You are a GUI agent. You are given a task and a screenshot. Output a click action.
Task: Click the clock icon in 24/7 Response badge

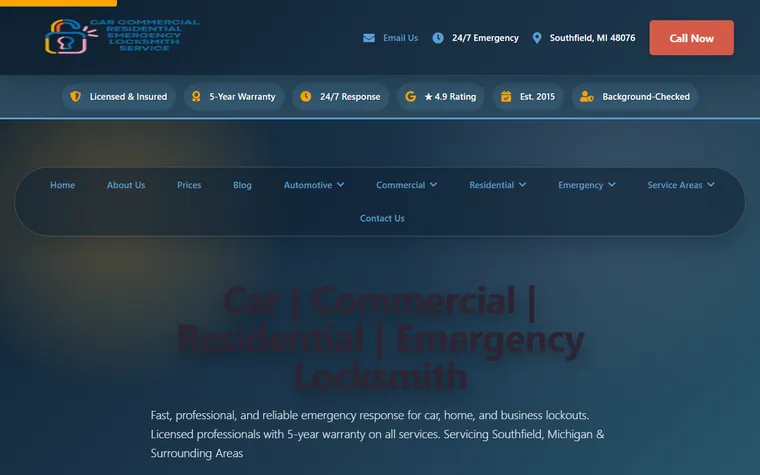click(x=306, y=96)
